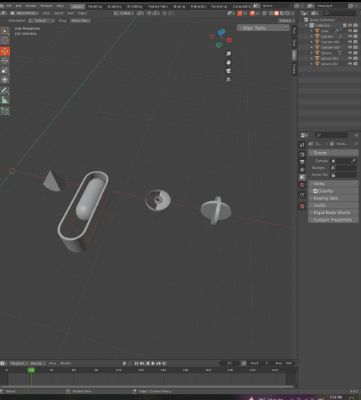The height and width of the screenshot is (400, 361).
Task: Click the green current-frame marker
Action: (31, 370)
